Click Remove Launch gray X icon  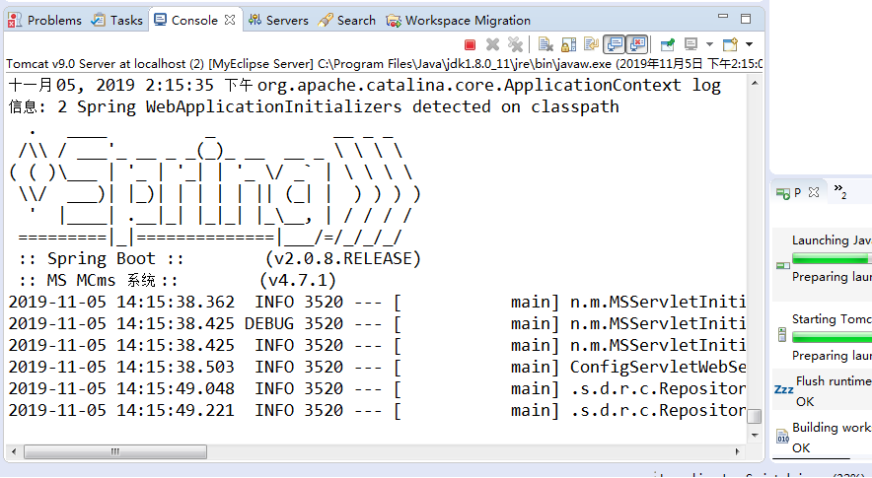pyautogui.click(x=492, y=44)
